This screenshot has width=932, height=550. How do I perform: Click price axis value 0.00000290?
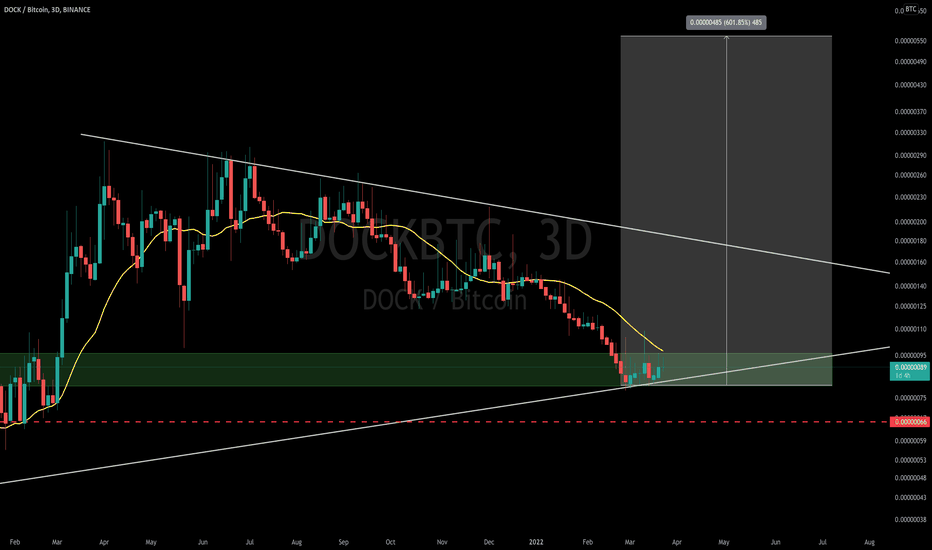tap(910, 155)
